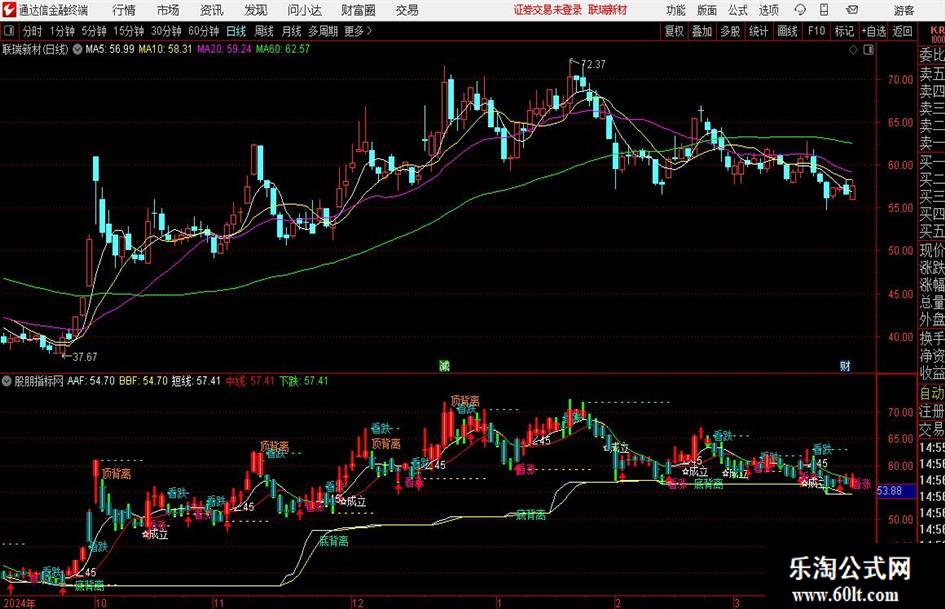Open the mobile phone icon

tap(824, 10)
